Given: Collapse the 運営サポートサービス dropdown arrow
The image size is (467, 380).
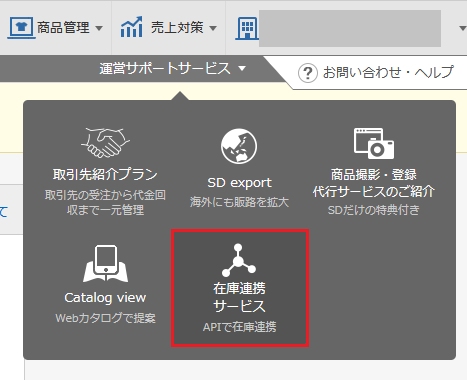Looking at the screenshot, I should 242,69.
